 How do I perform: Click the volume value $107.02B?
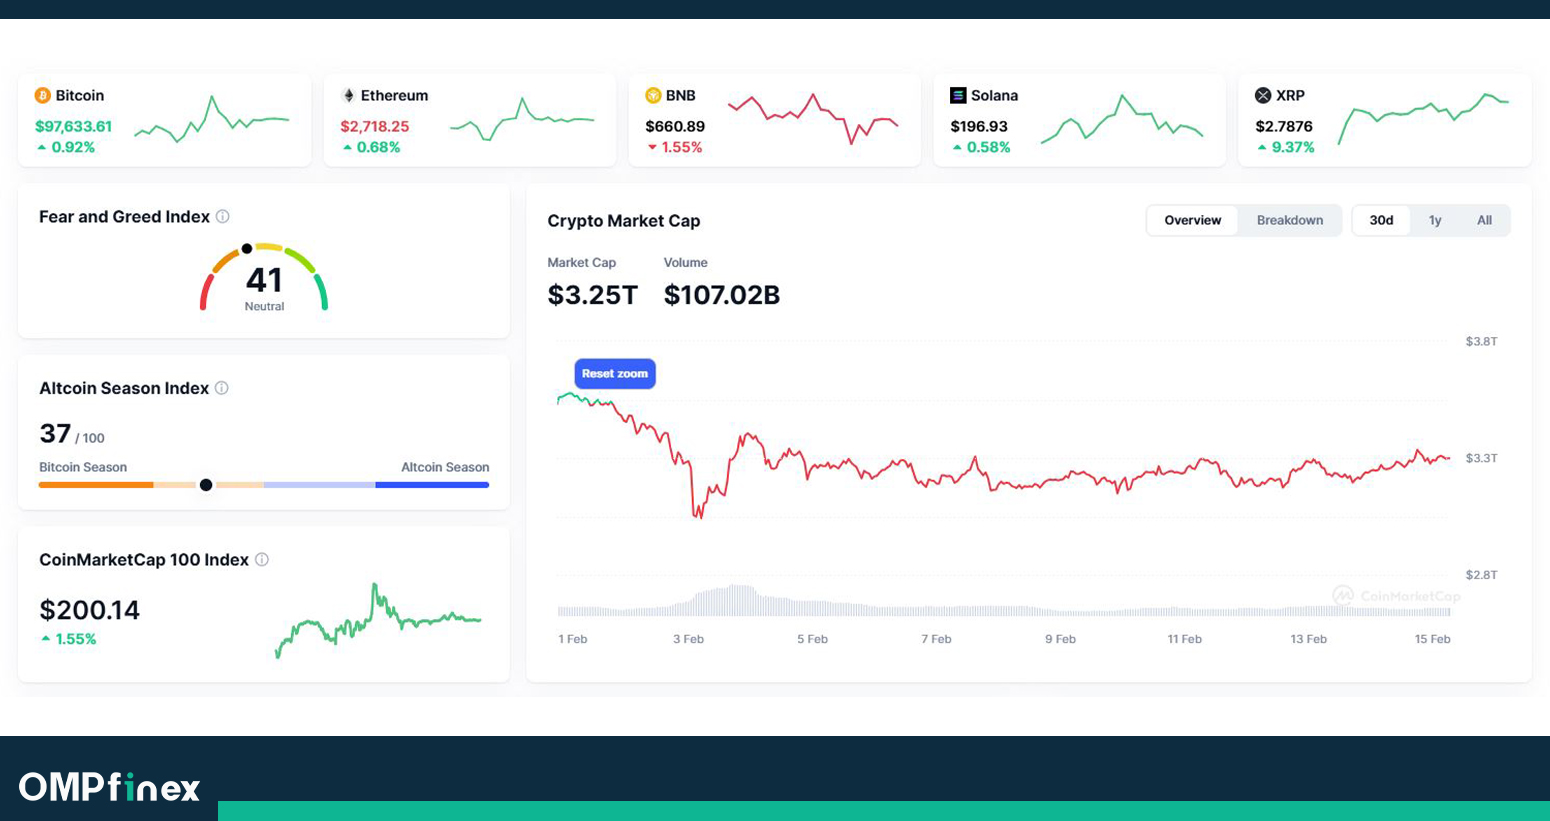(x=722, y=295)
